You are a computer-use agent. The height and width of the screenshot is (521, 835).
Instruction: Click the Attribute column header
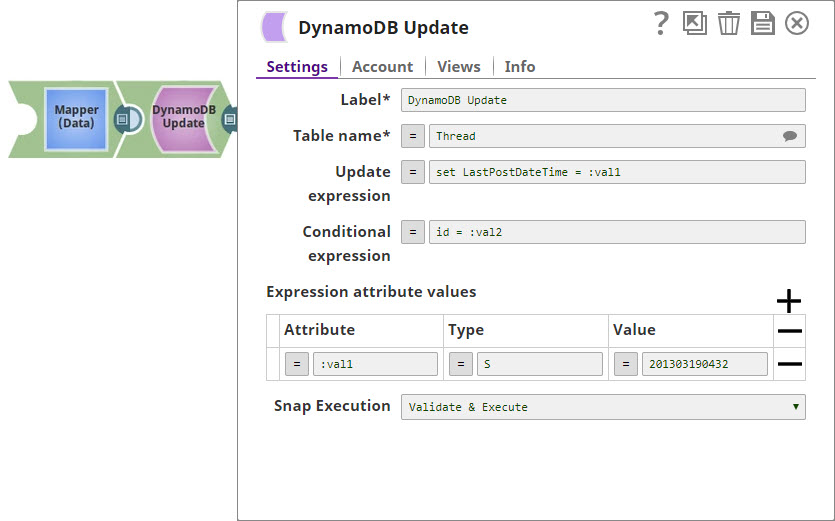pos(320,330)
